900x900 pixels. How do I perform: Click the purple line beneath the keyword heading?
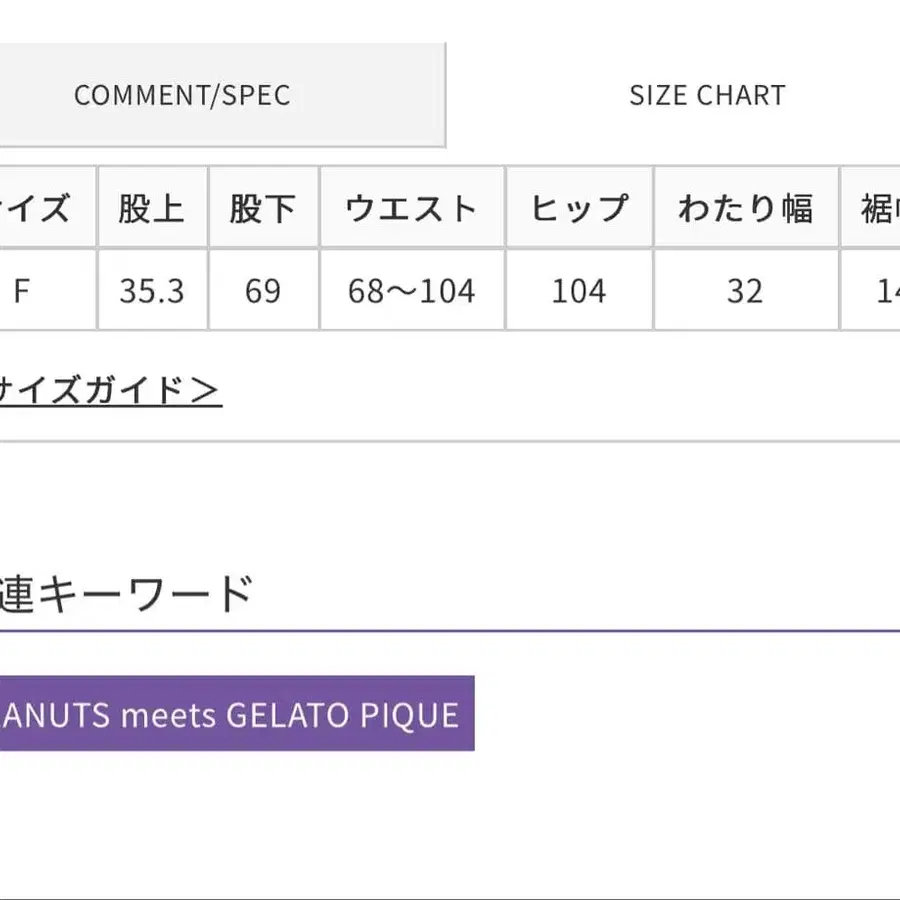[450, 630]
